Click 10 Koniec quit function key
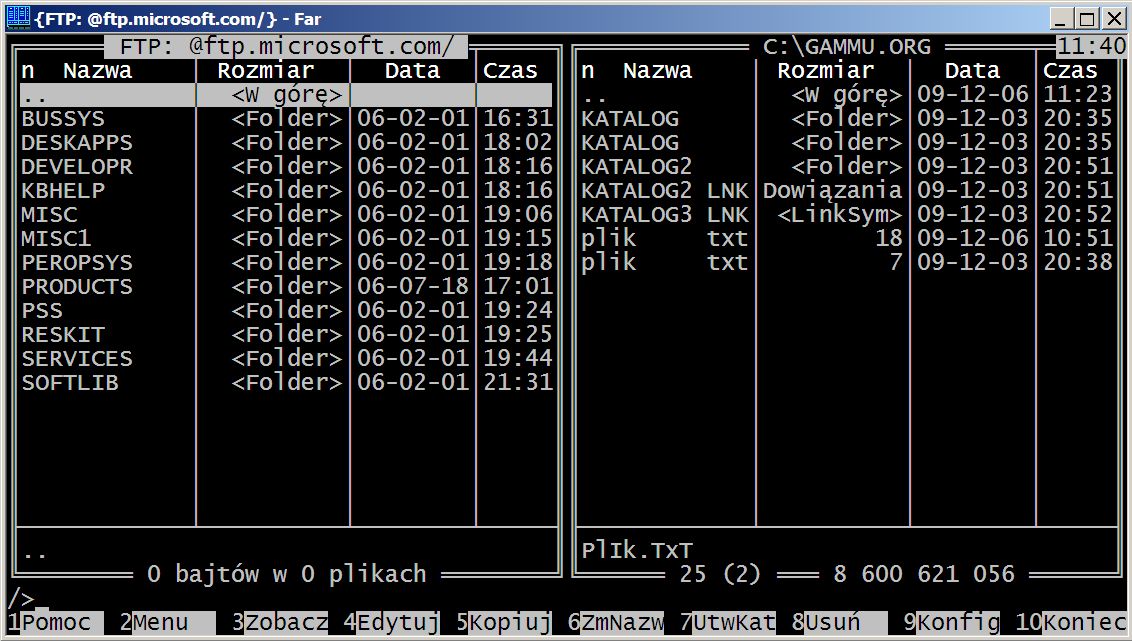The height and width of the screenshot is (641, 1132). point(1071,622)
